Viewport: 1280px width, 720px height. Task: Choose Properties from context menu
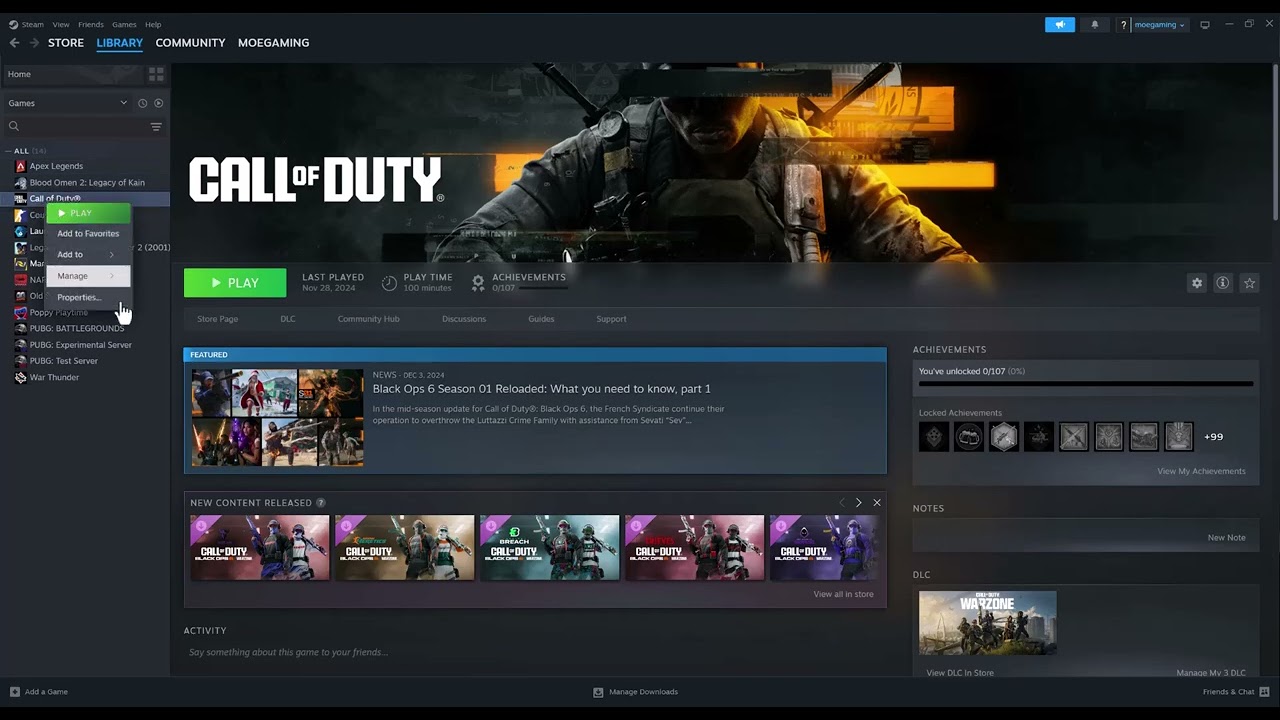[x=79, y=297]
